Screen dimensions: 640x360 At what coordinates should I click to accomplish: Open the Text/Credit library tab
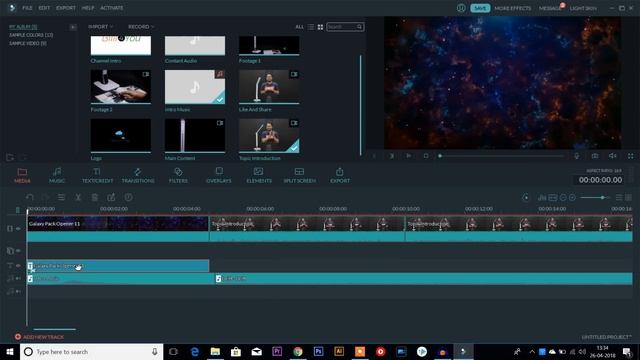[x=97, y=175]
